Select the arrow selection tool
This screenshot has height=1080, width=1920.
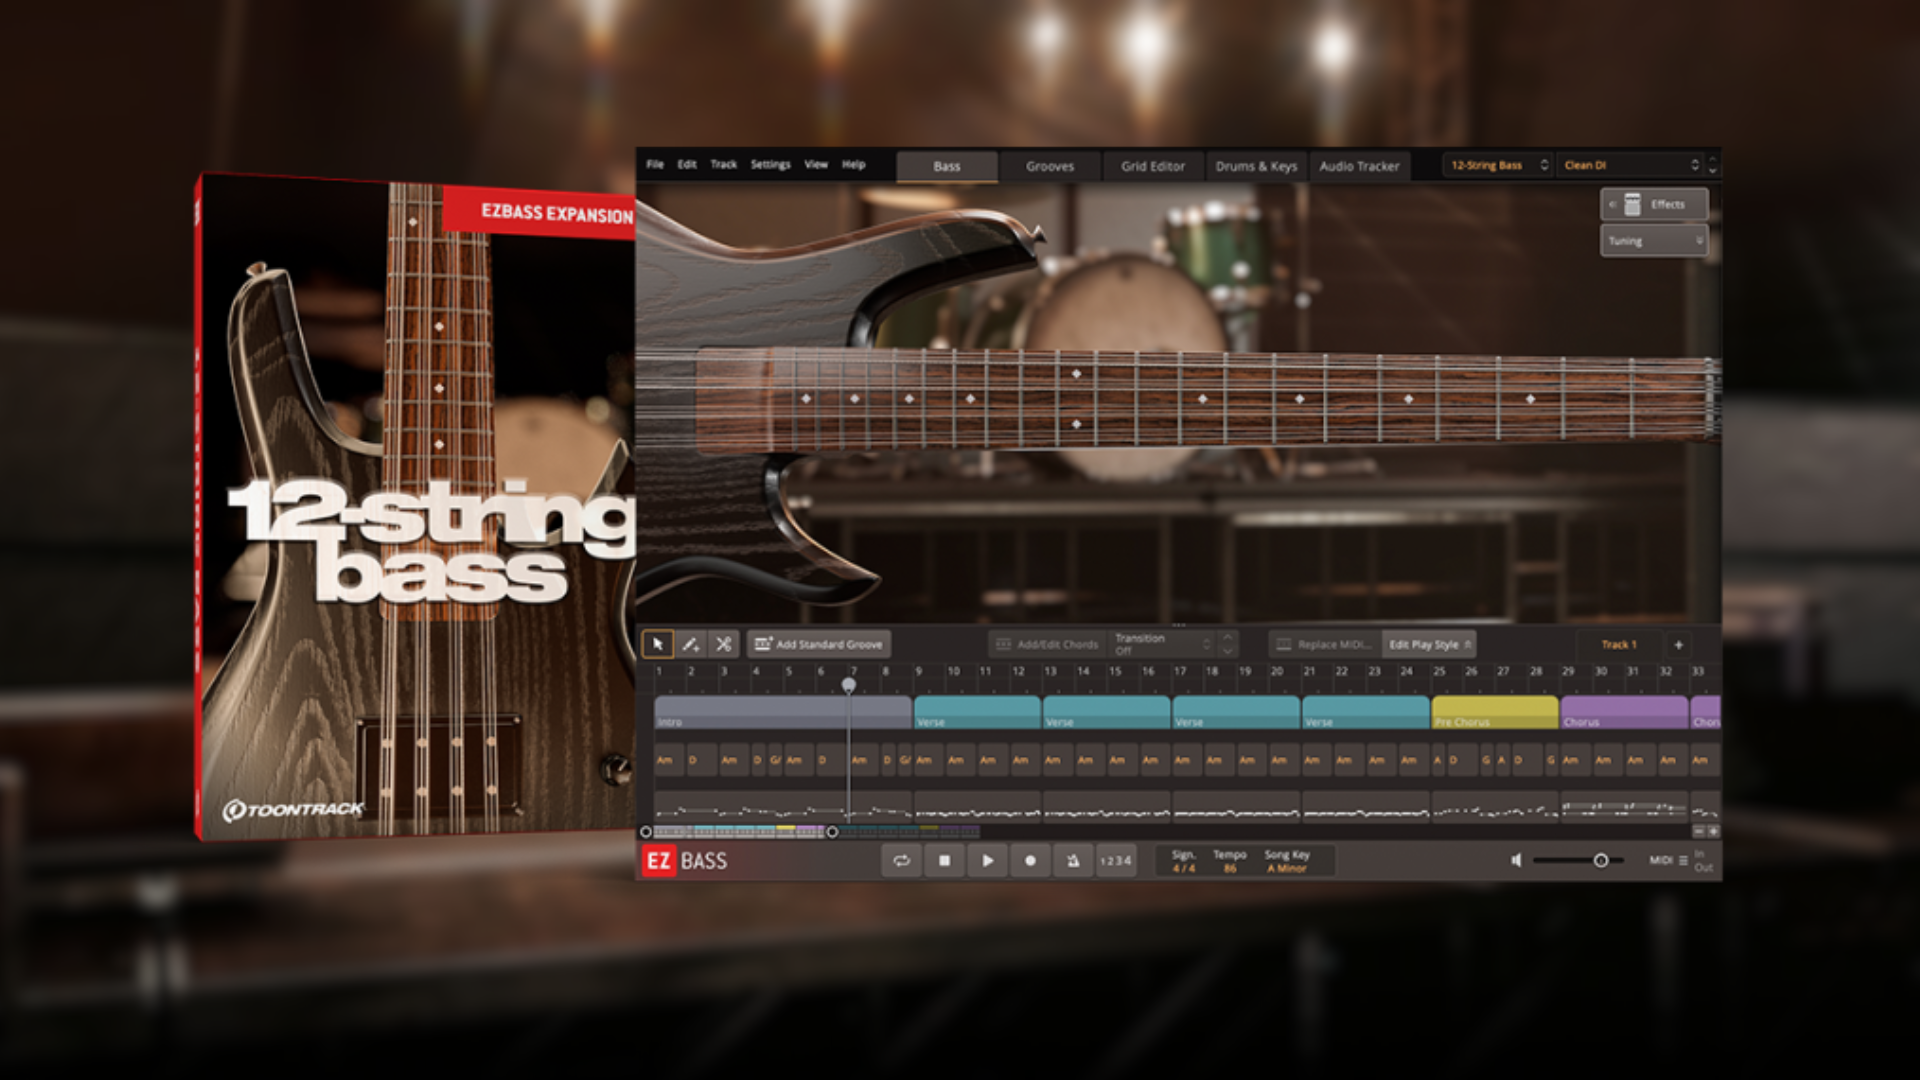point(658,644)
